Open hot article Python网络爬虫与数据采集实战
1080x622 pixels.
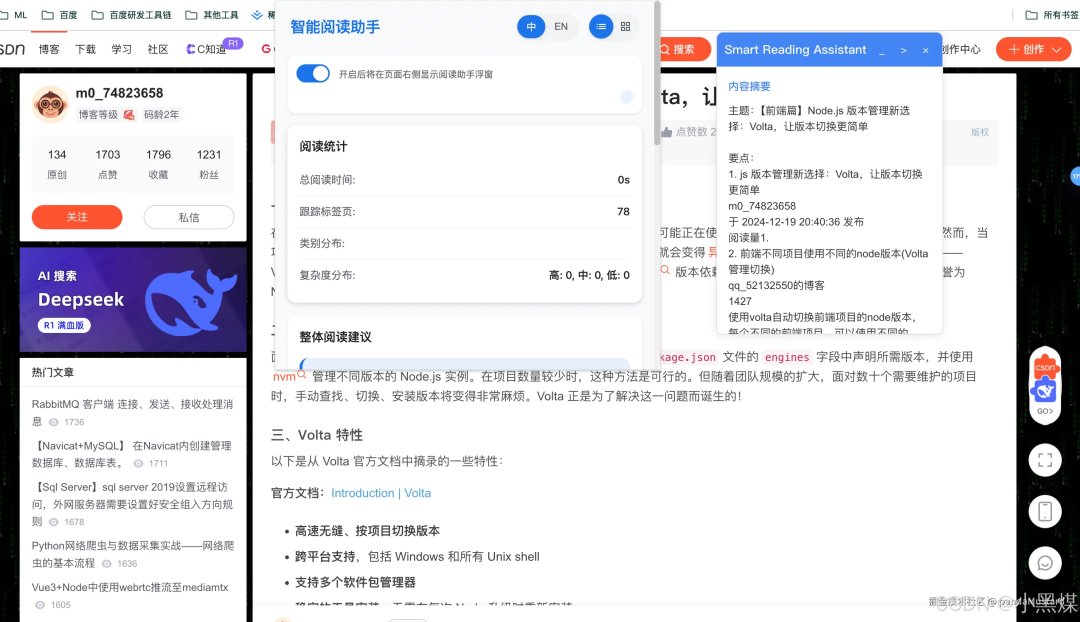tap(132, 554)
